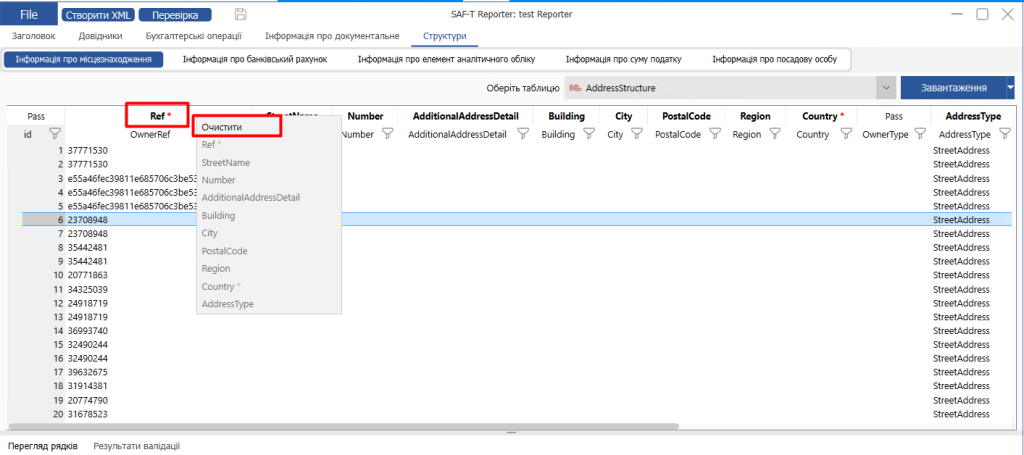Click the OwnerType column filter icon
Screen dimensions: 1024x455
pos(920,134)
